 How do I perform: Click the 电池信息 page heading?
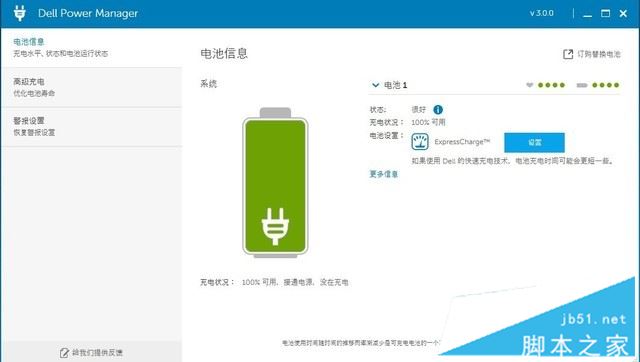point(224,53)
